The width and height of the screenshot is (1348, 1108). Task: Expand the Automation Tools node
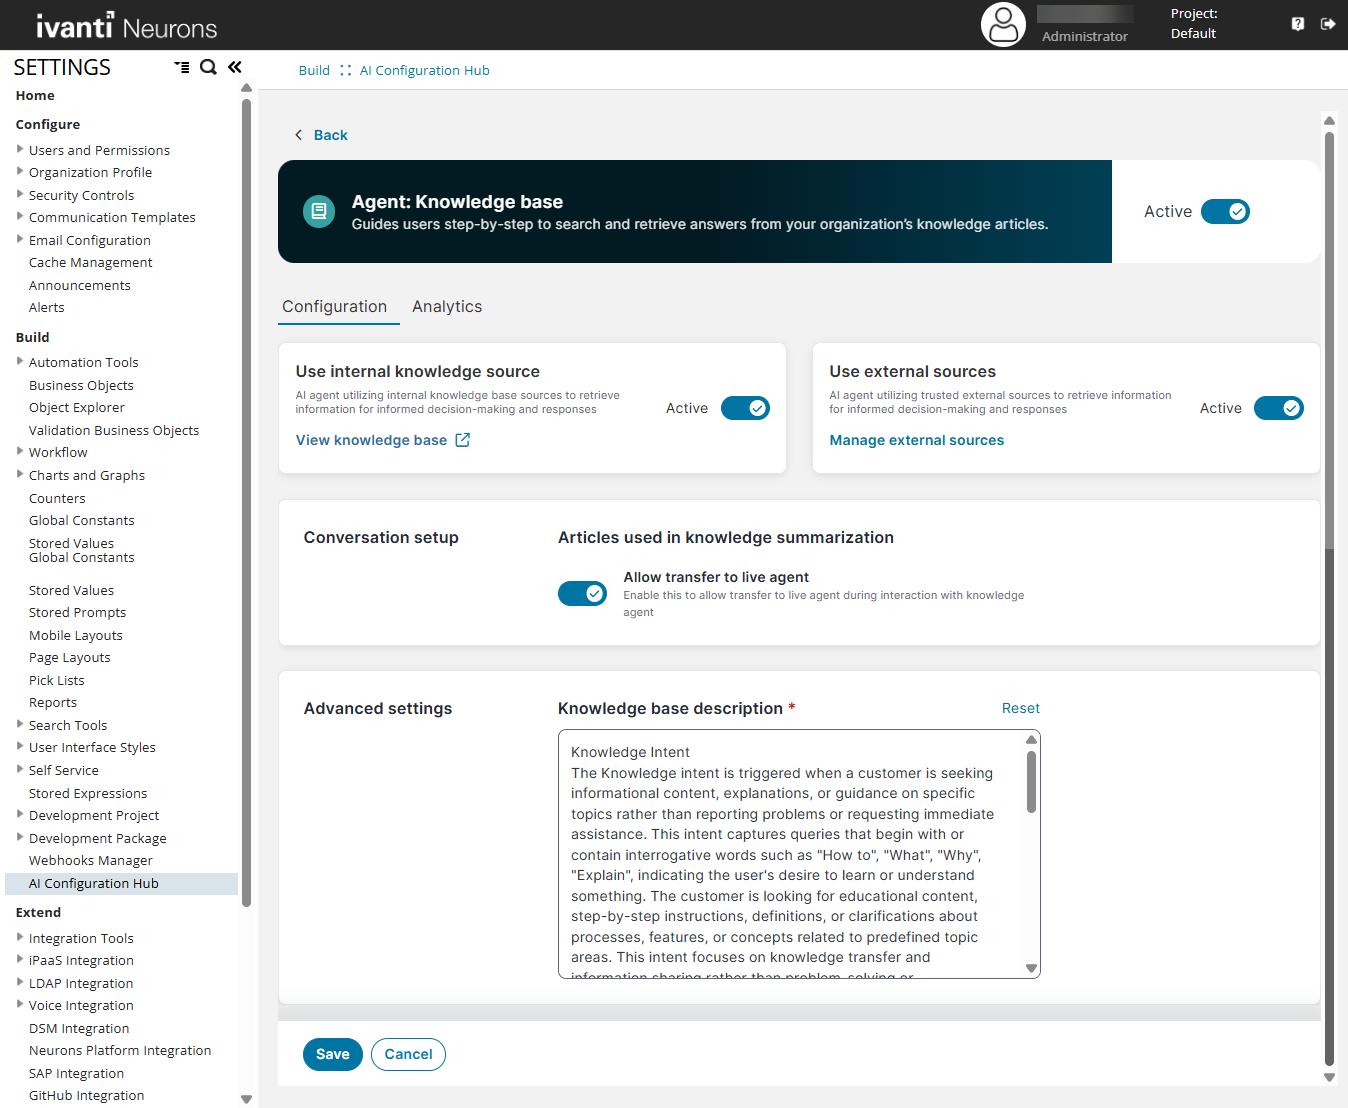(x=20, y=362)
